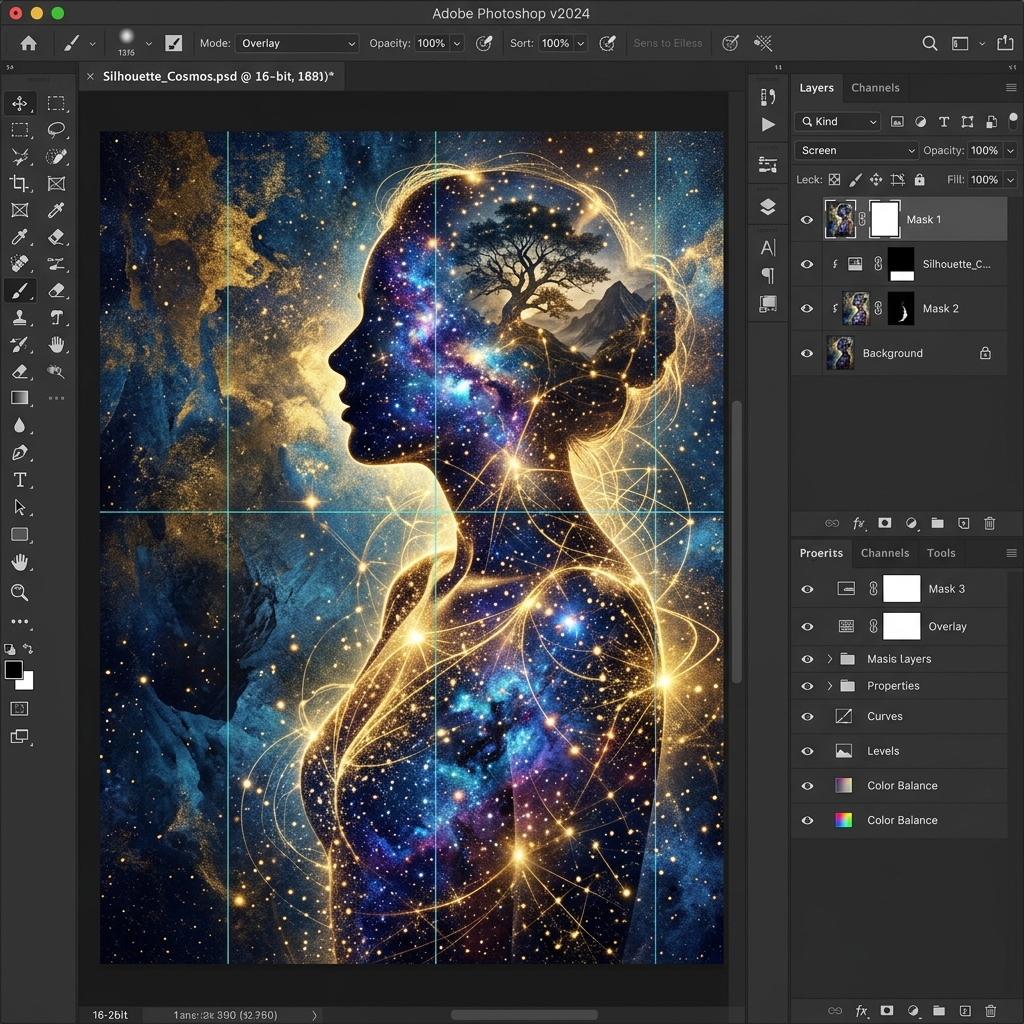Select the Lasso tool
Viewport: 1024px width, 1024px height.
[56, 129]
